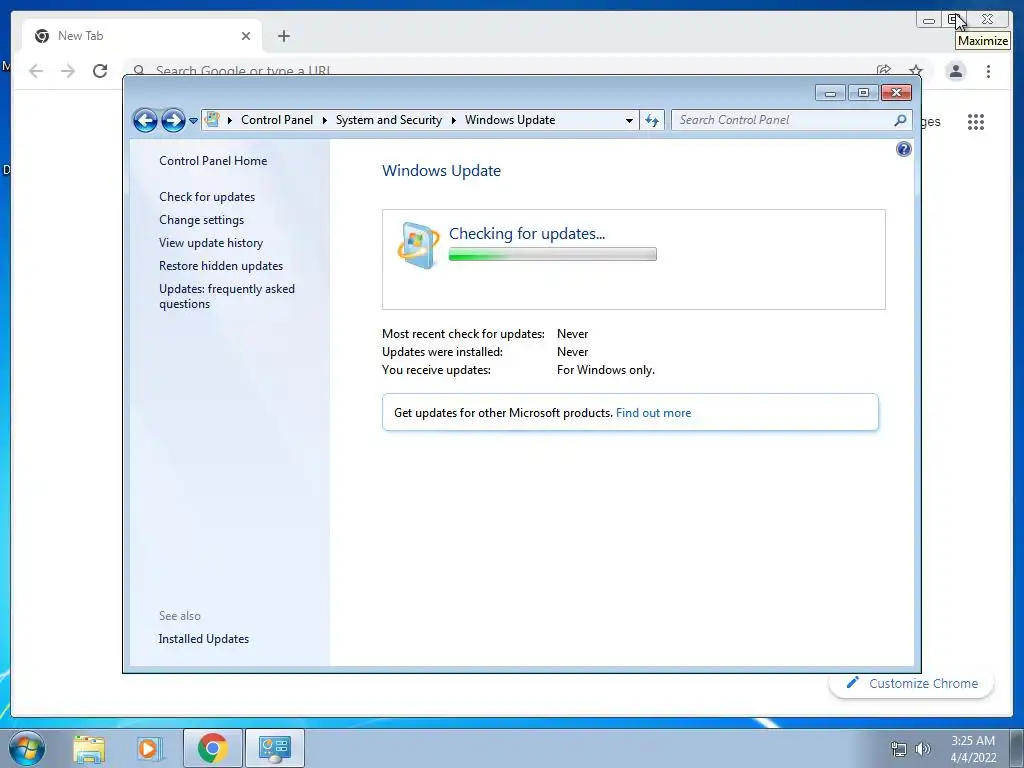Open Installed Updates link
1024x768 pixels.
click(204, 639)
